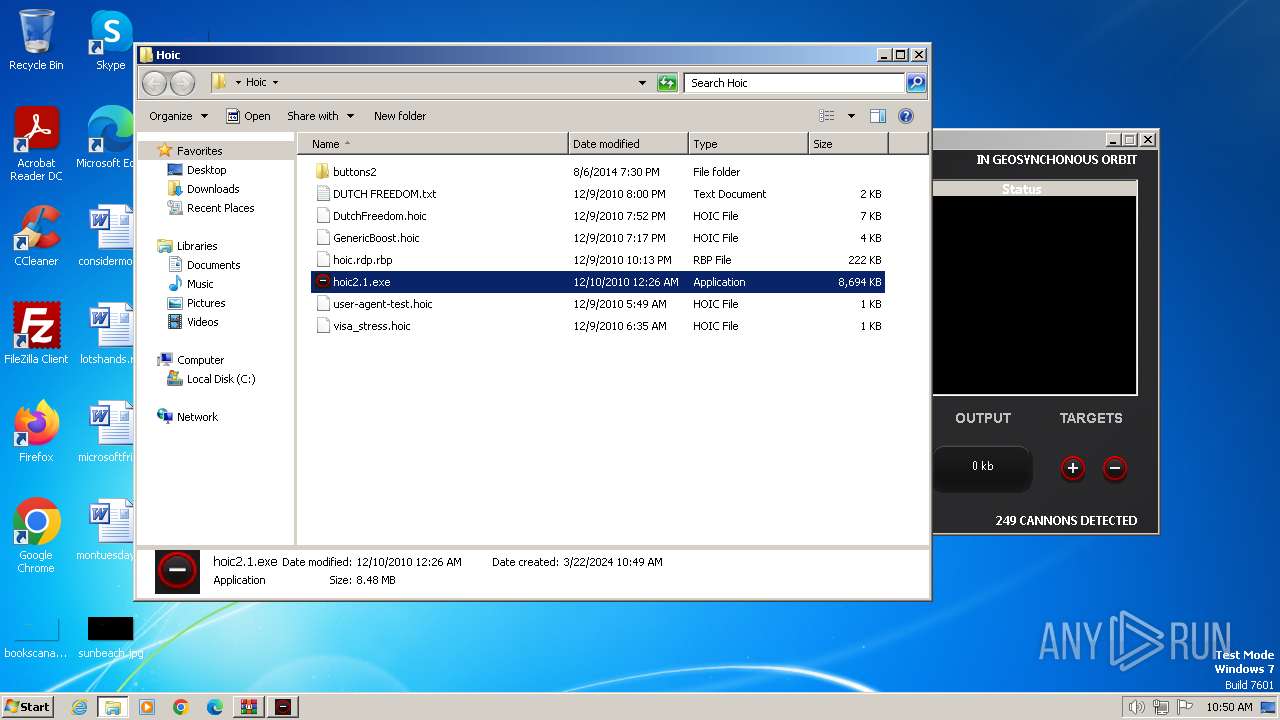Open Skype desktop shortcut
Screen dimensions: 1280x720
(x=110, y=41)
